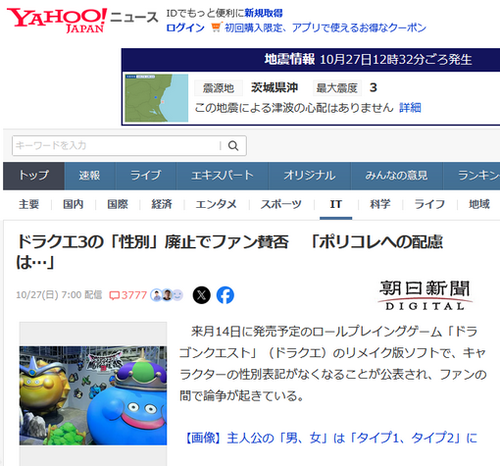Open the オリジナル tab
Screen dimensions: 500x466
(310, 176)
